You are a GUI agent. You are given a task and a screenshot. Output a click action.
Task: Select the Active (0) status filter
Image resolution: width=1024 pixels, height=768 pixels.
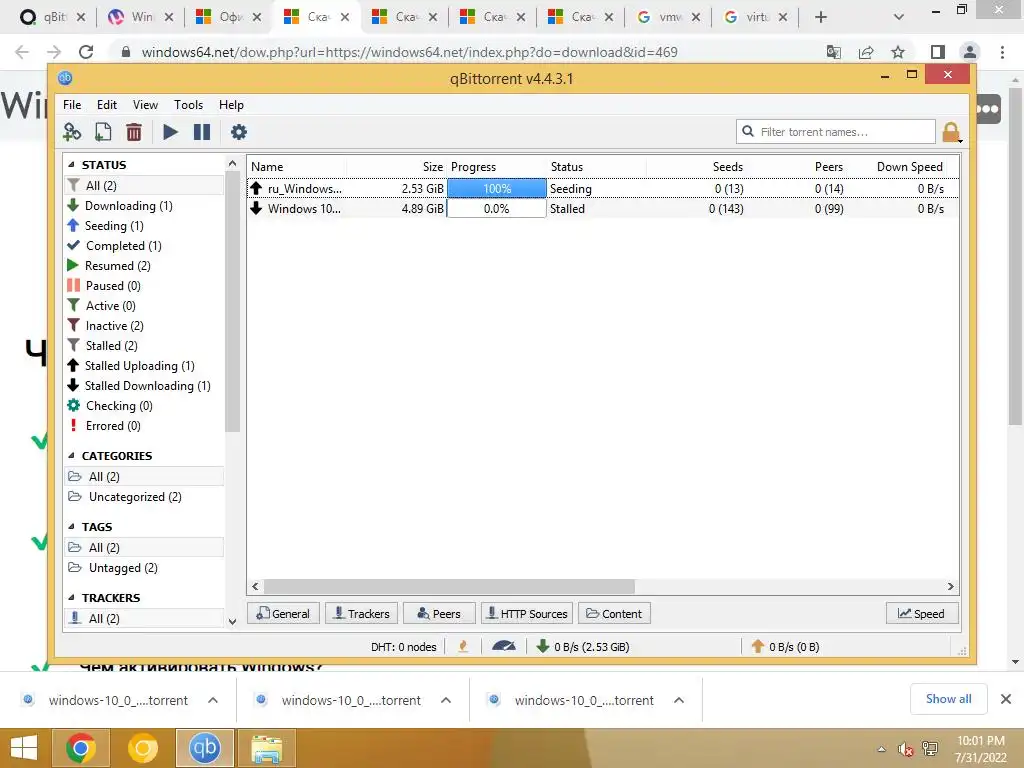pyautogui.click(x=110, y=306)
